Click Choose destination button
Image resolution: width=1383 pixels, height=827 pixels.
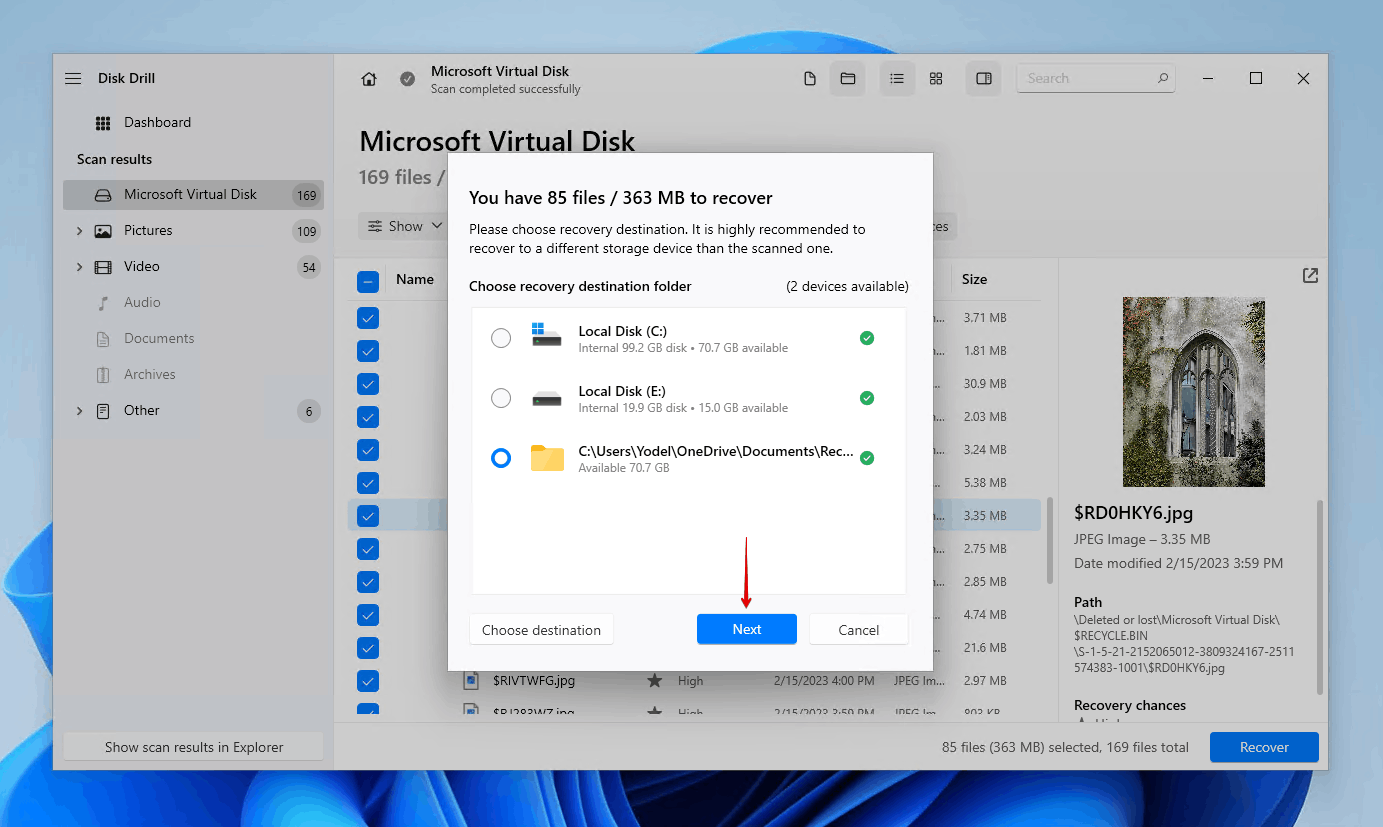pos(541,629)
